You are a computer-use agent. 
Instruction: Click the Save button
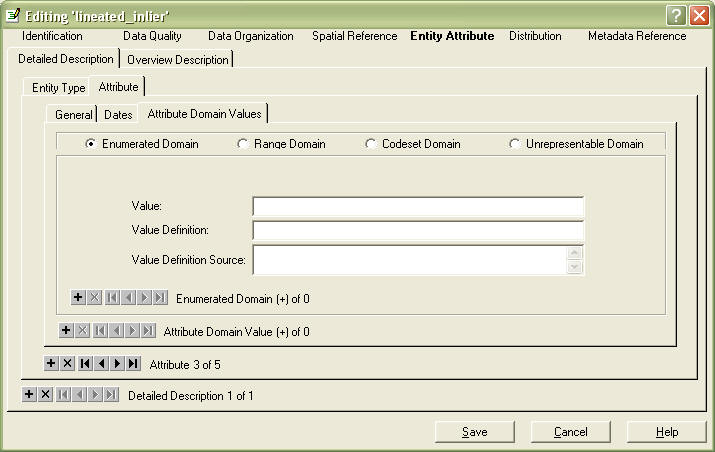point(474,432)
